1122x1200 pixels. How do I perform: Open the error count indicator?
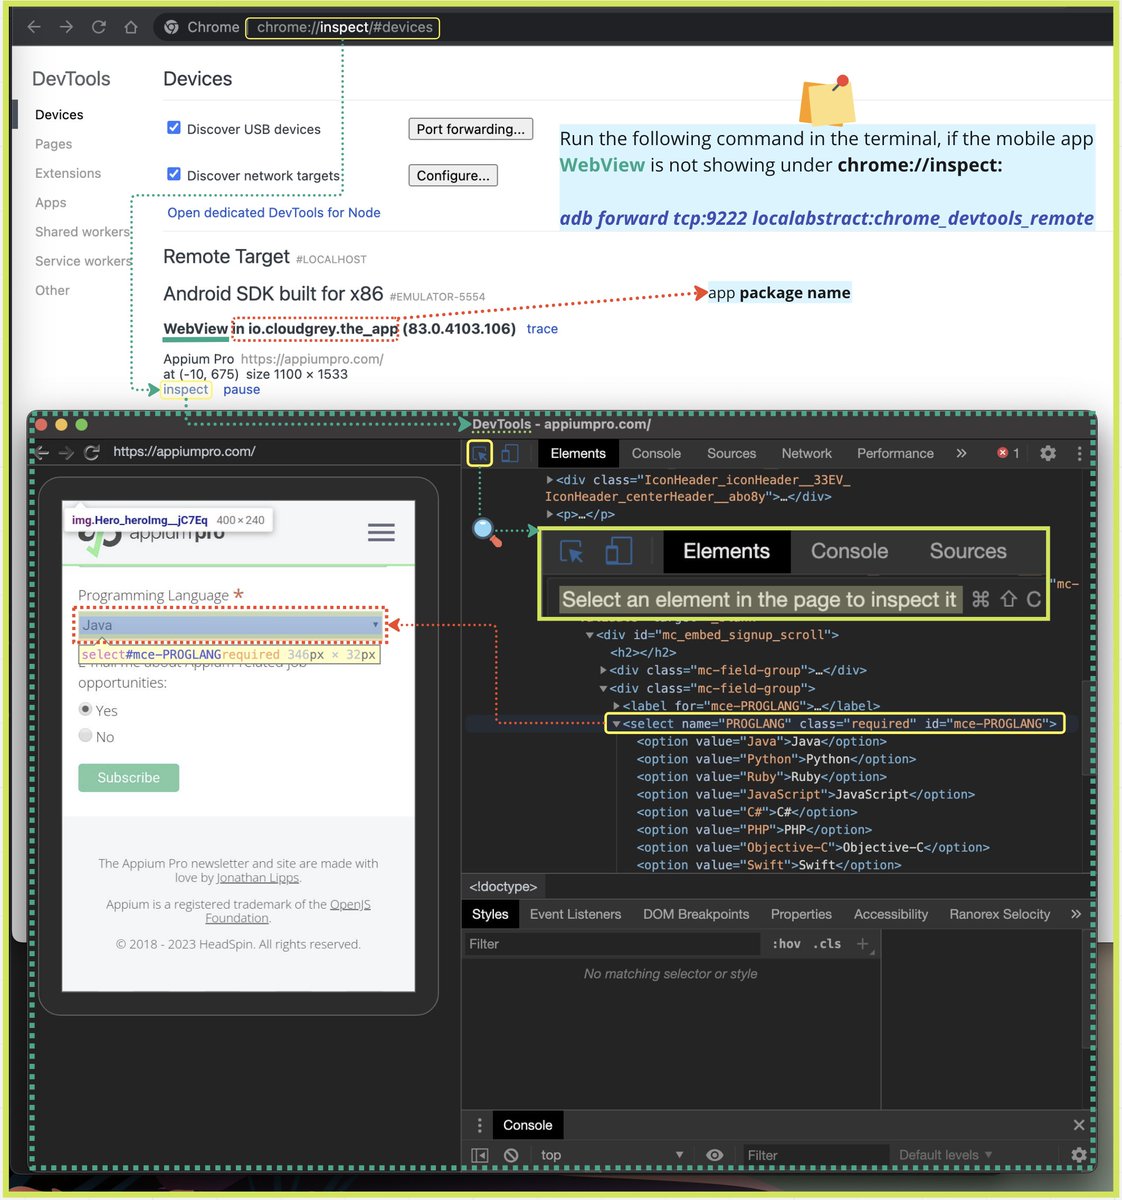point(1008,454)
